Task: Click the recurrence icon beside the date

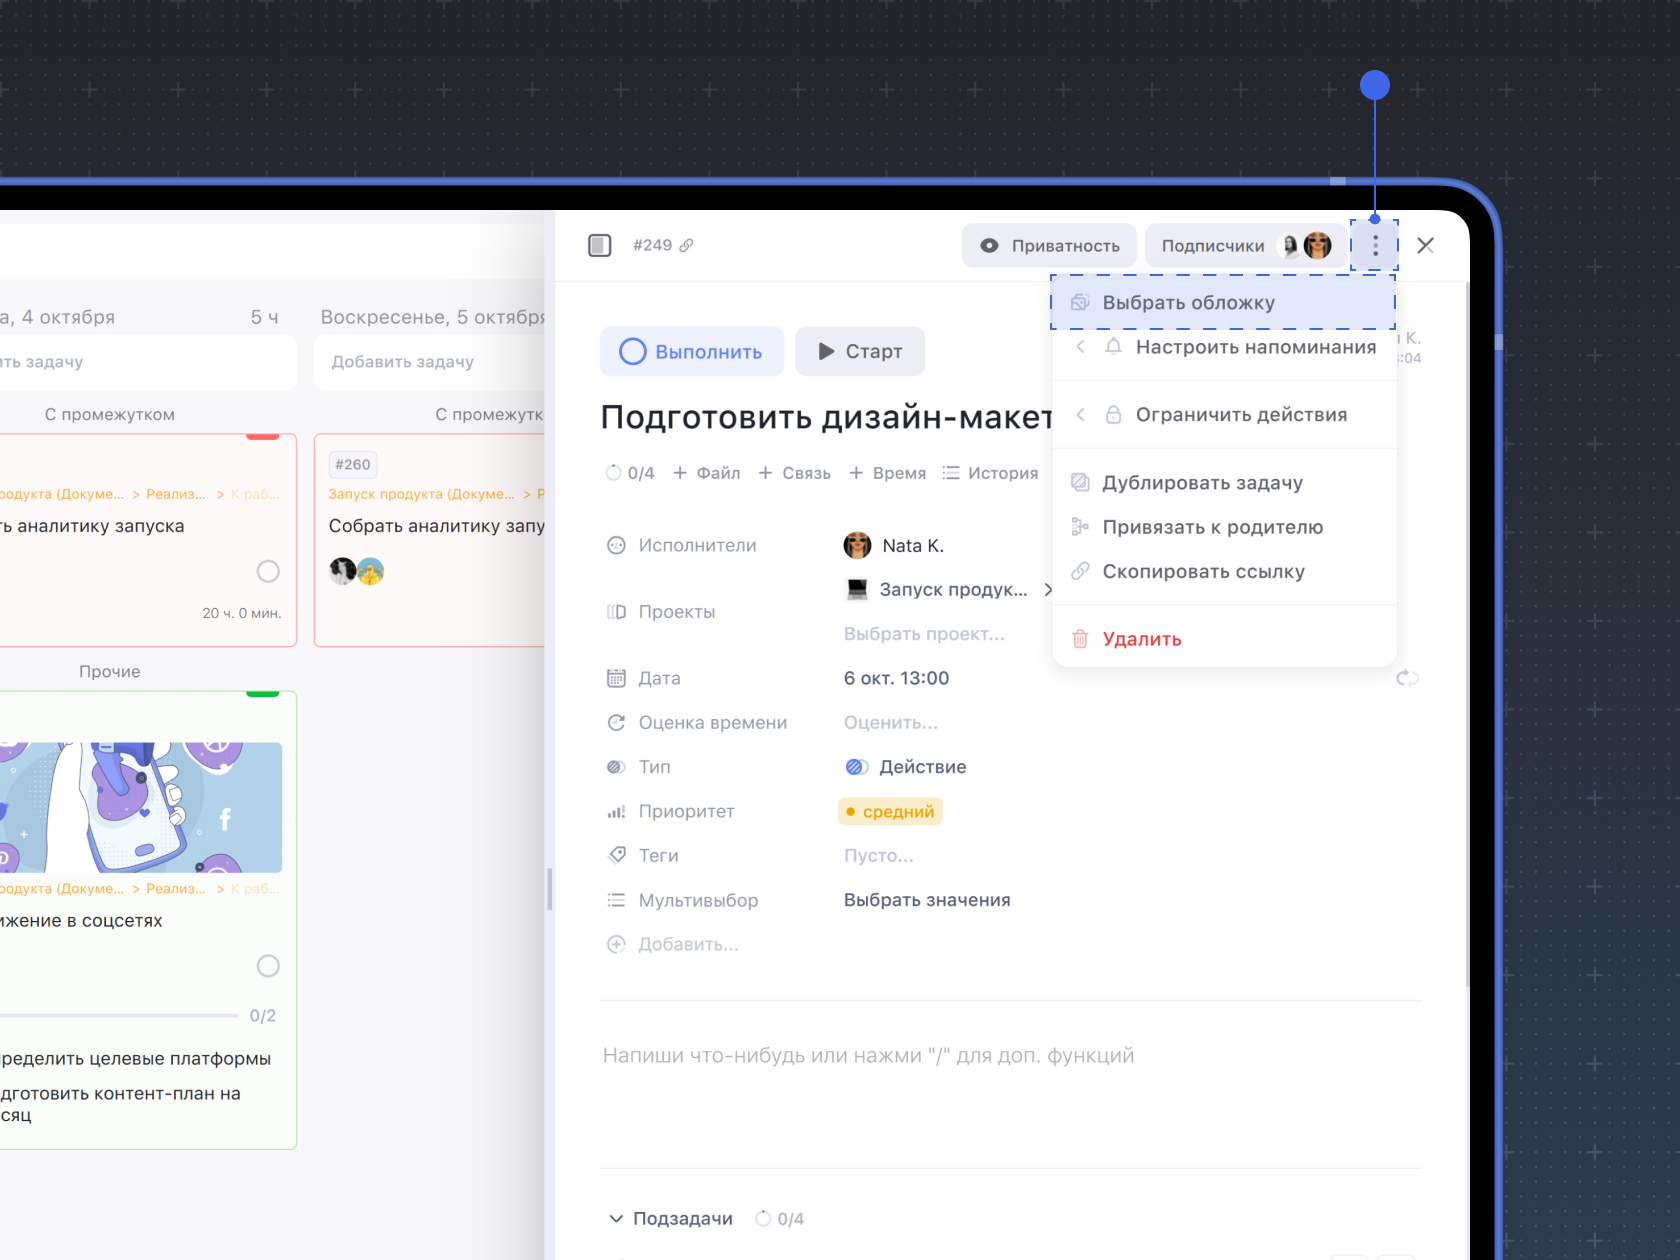Action: click(x=1407, y=678)
